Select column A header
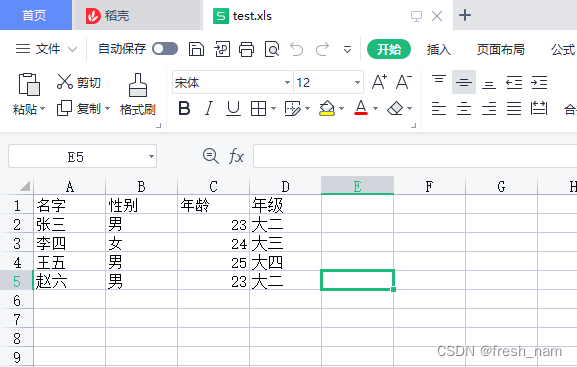The height and width of the screenshot is (367, 577). tap(70, 186)
